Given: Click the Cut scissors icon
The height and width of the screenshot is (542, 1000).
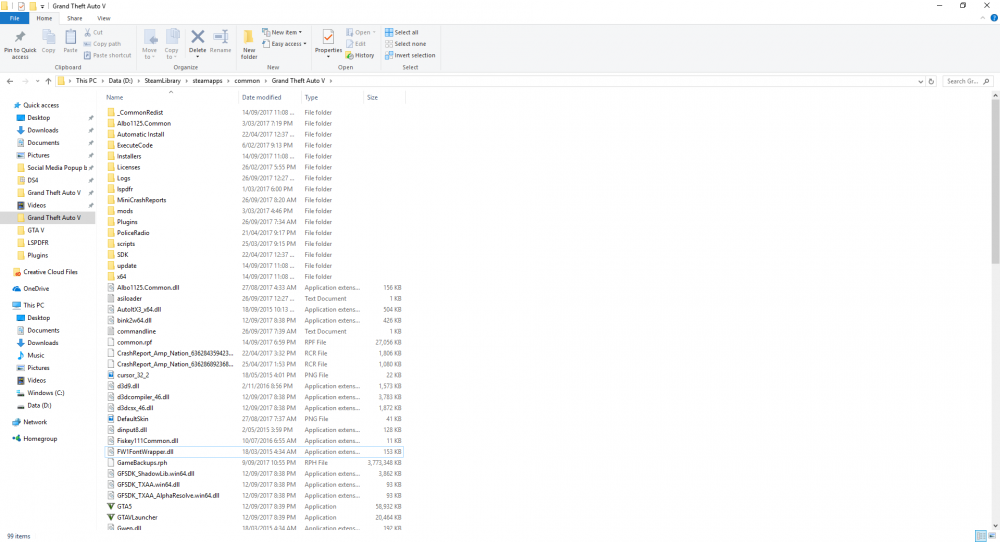Looking at the screenshot, I should click(x=87, y=32).
